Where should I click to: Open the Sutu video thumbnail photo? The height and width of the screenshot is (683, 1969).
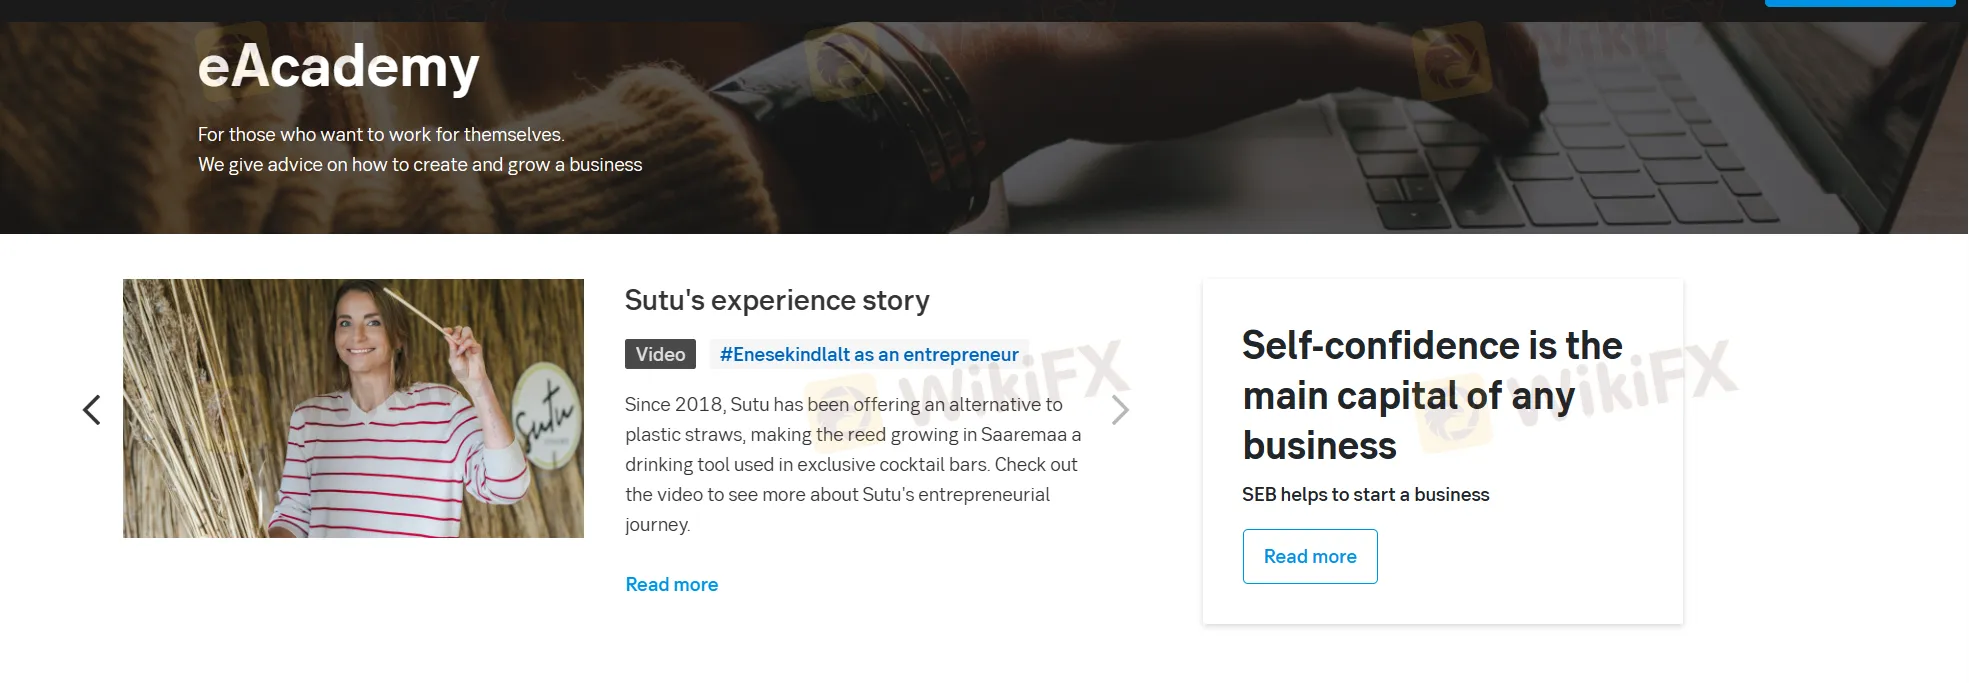click(x=353, y=408)
